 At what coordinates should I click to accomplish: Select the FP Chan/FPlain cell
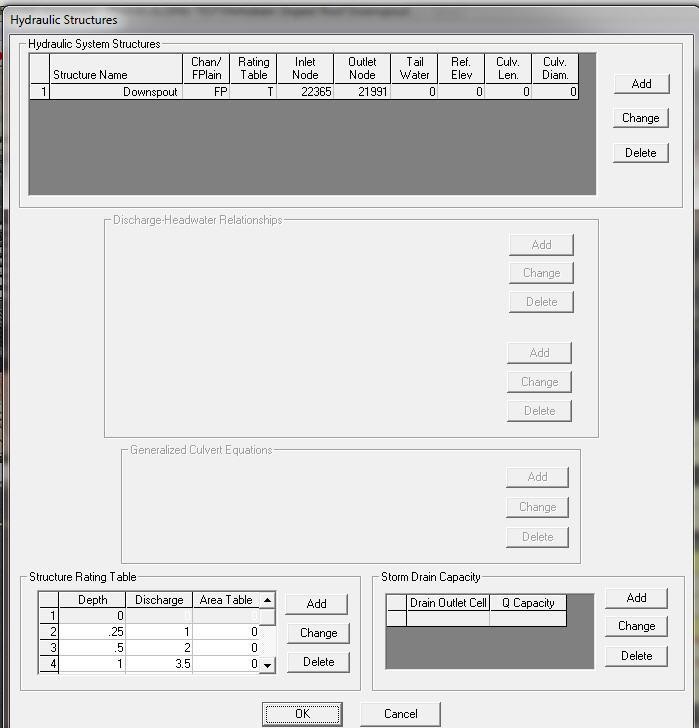(x=206, y=92)
